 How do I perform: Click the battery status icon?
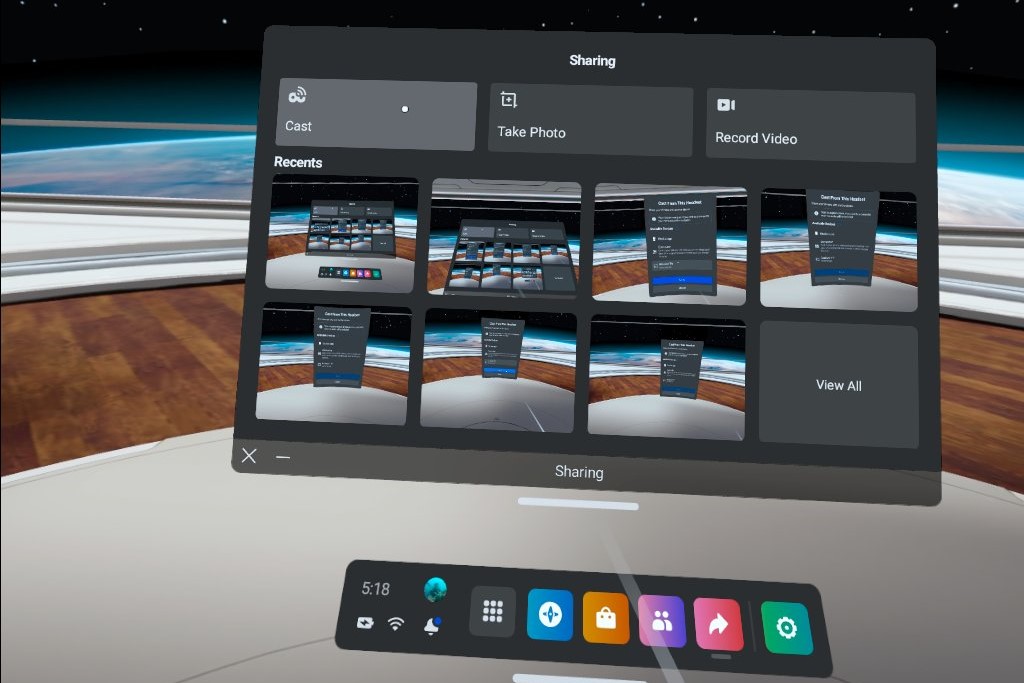click(x=365, y=623)
